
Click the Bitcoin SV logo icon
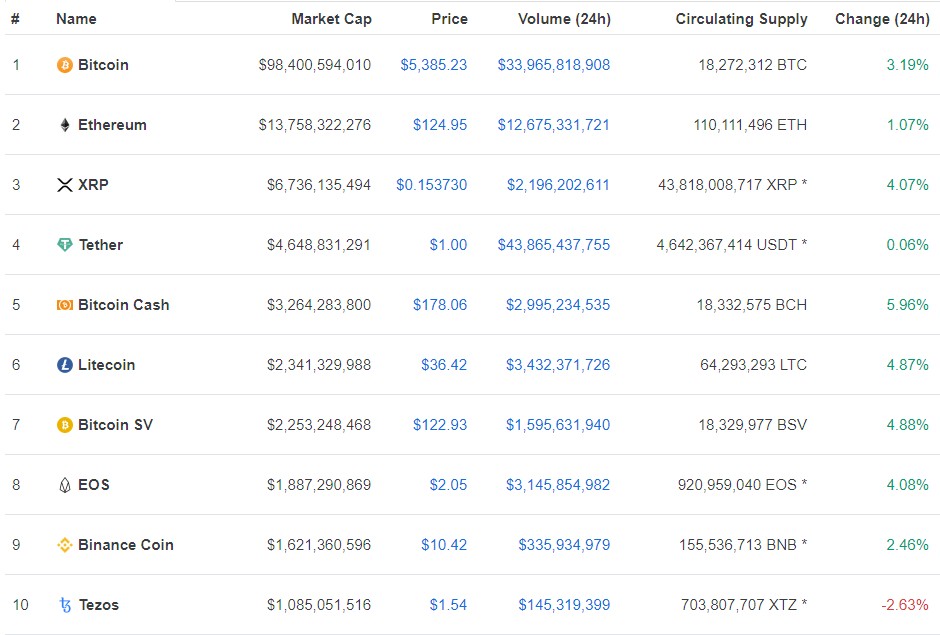click(x=65, y=425)
